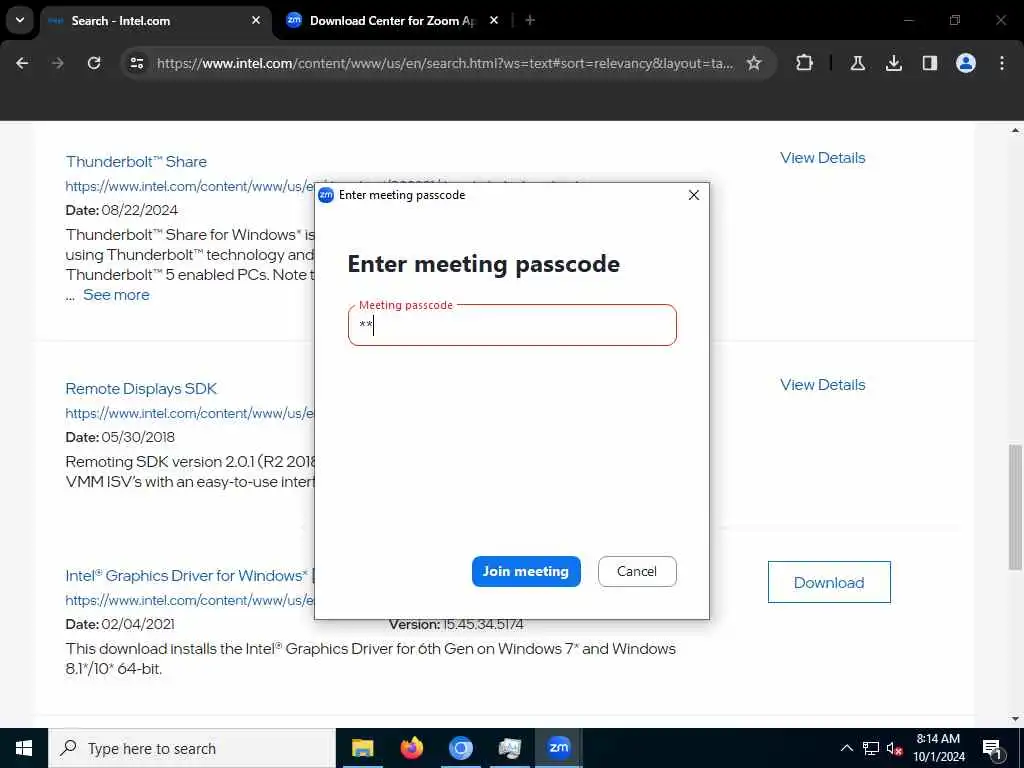This screenshot has width=1024, height=768.
Task: Open the Chrome profile avatar
Action: (x=966, y=63)
